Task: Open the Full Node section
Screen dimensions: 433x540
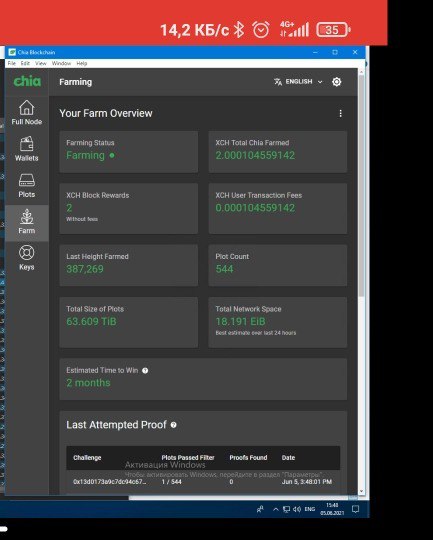Action: click(27, 113)
